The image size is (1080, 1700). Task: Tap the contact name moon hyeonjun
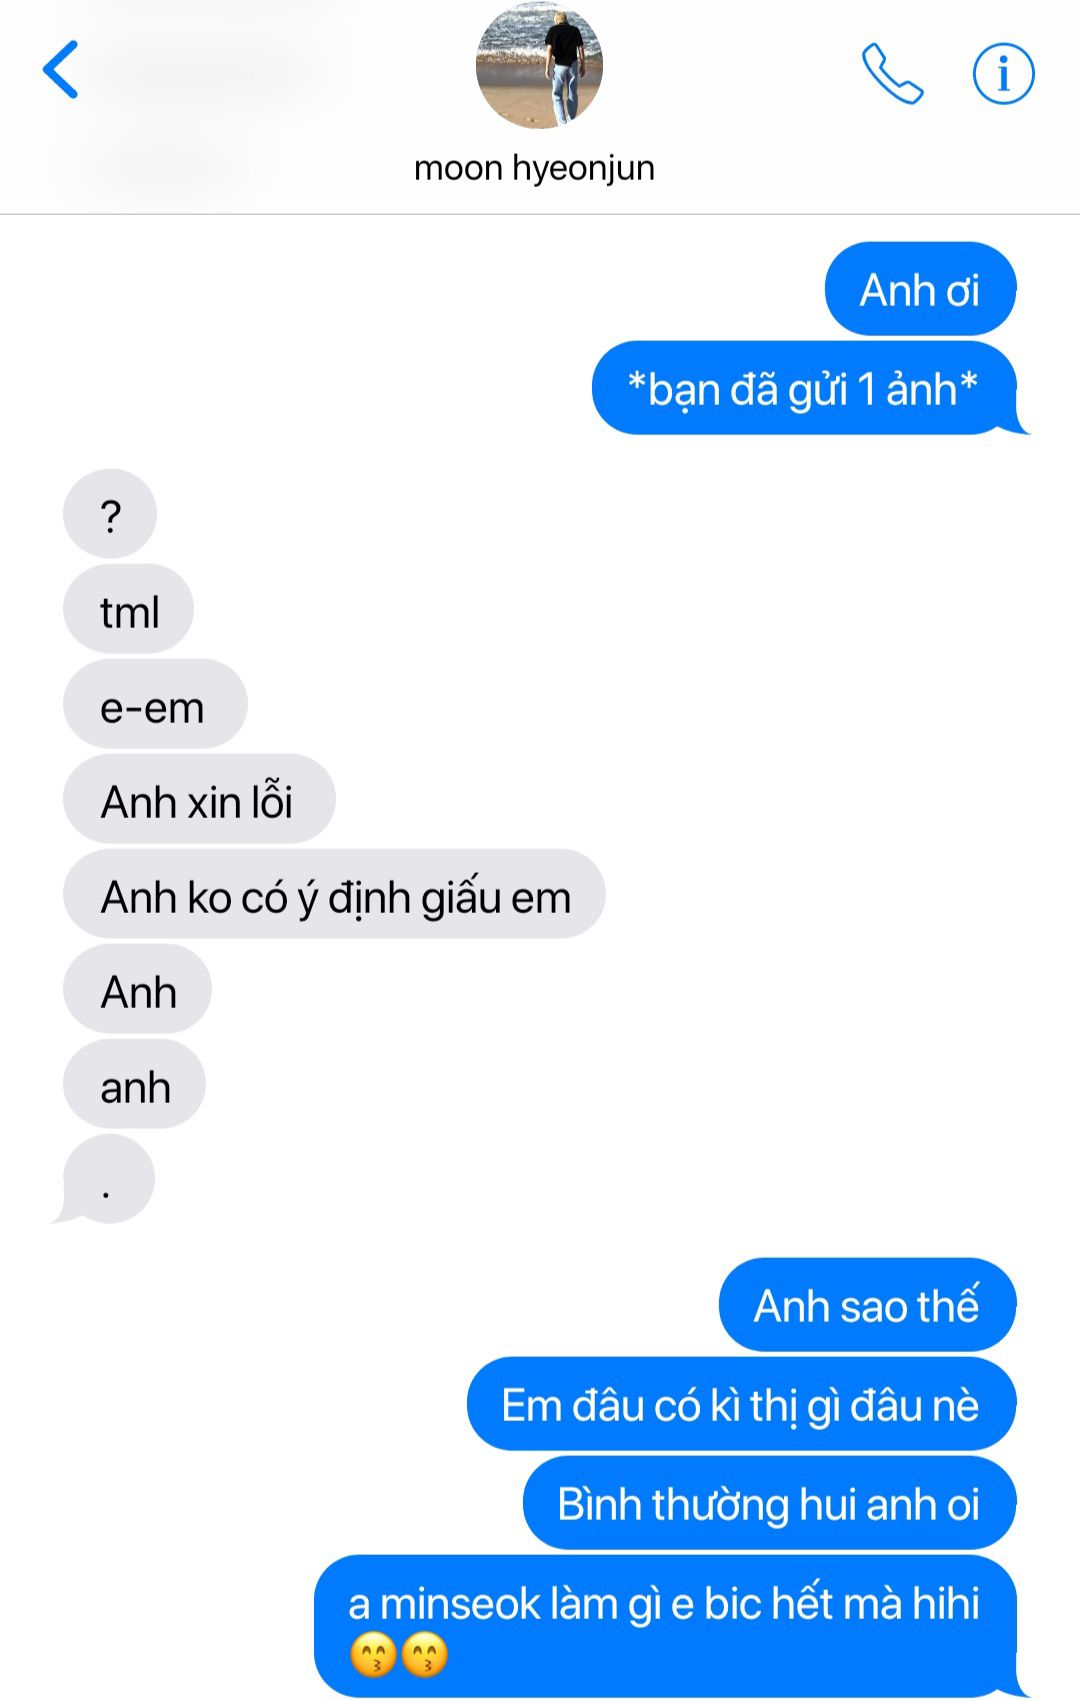pyautogui.click(x=534, y=168)
